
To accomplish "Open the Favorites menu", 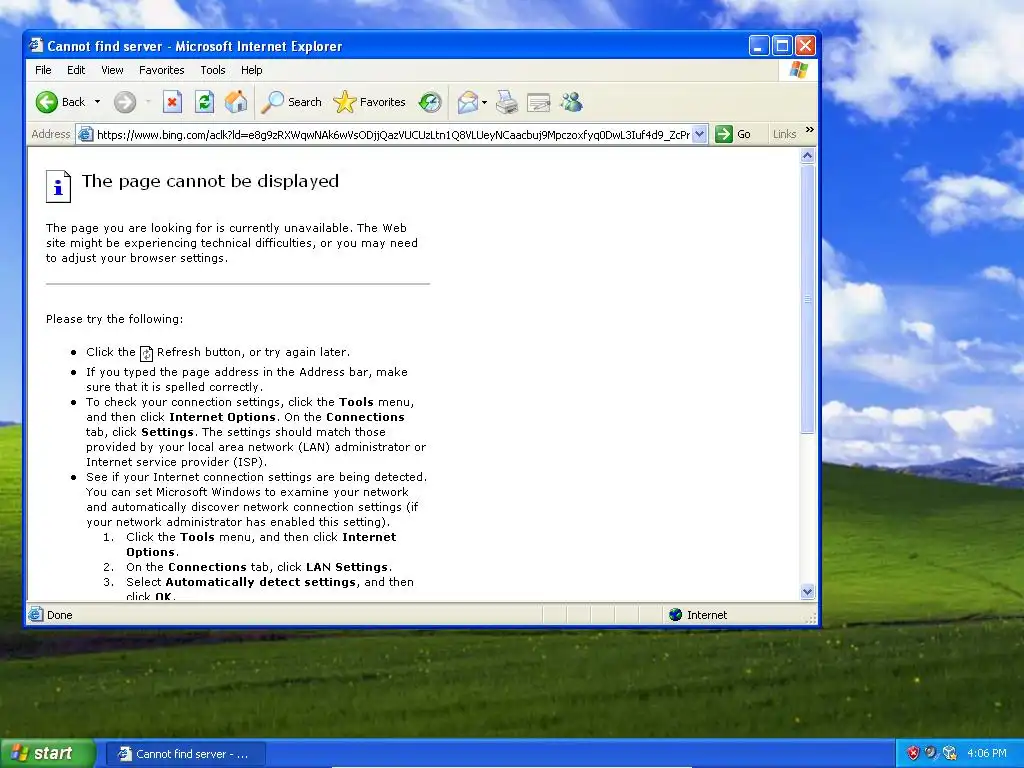I will [x=161, y=70].
